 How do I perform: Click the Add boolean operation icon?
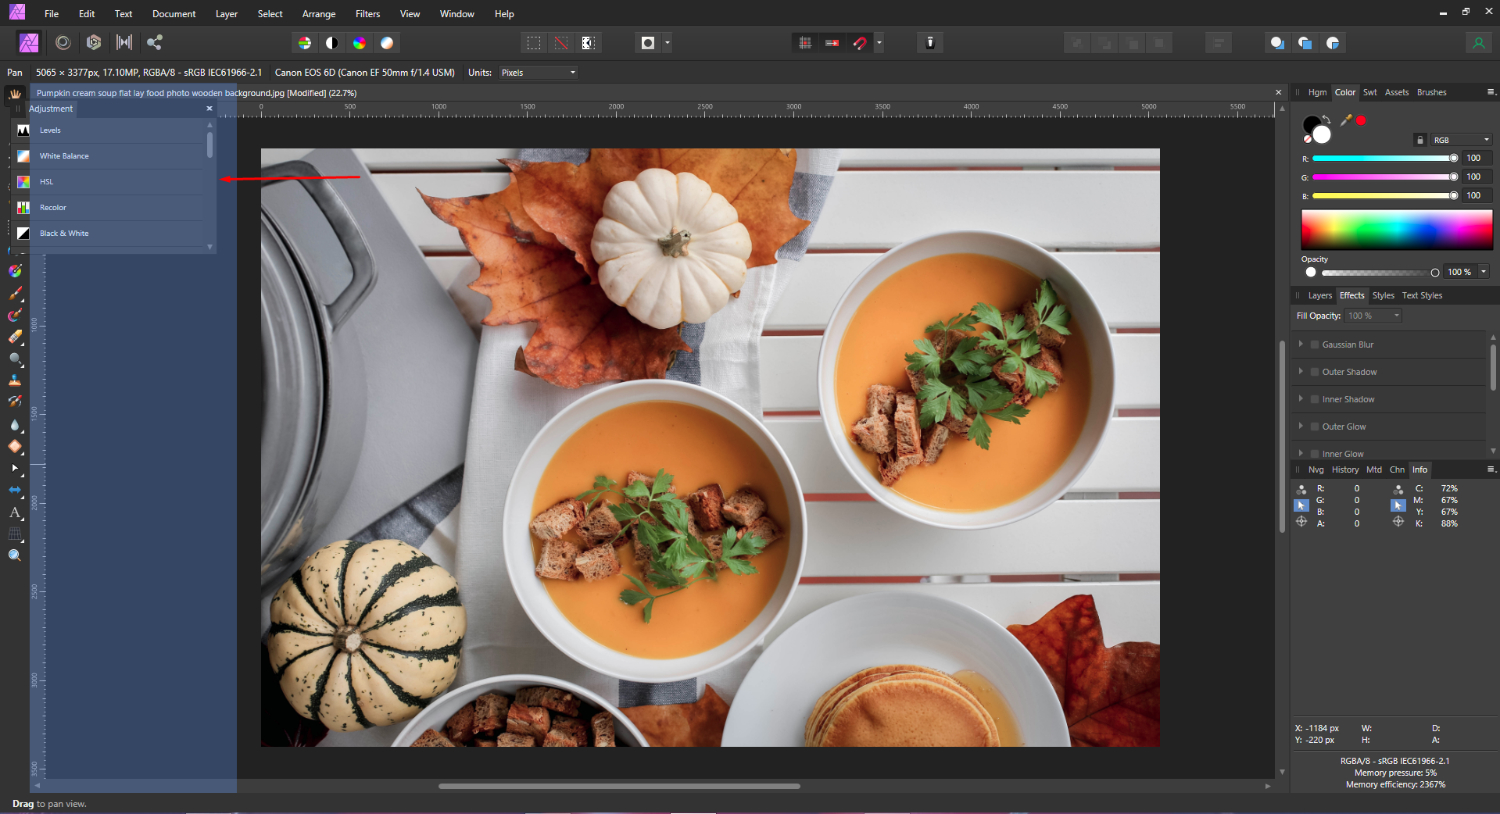pos(1277,43)
